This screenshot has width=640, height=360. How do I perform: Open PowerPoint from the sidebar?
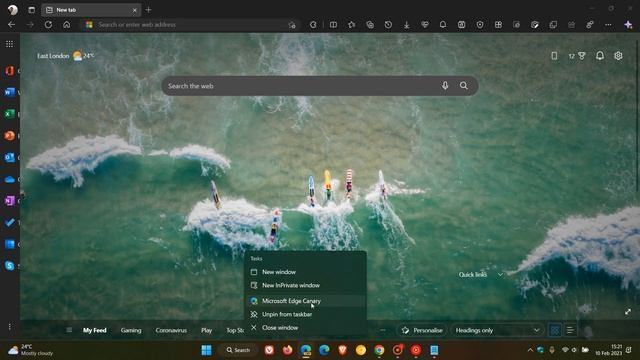coord(9,136)
